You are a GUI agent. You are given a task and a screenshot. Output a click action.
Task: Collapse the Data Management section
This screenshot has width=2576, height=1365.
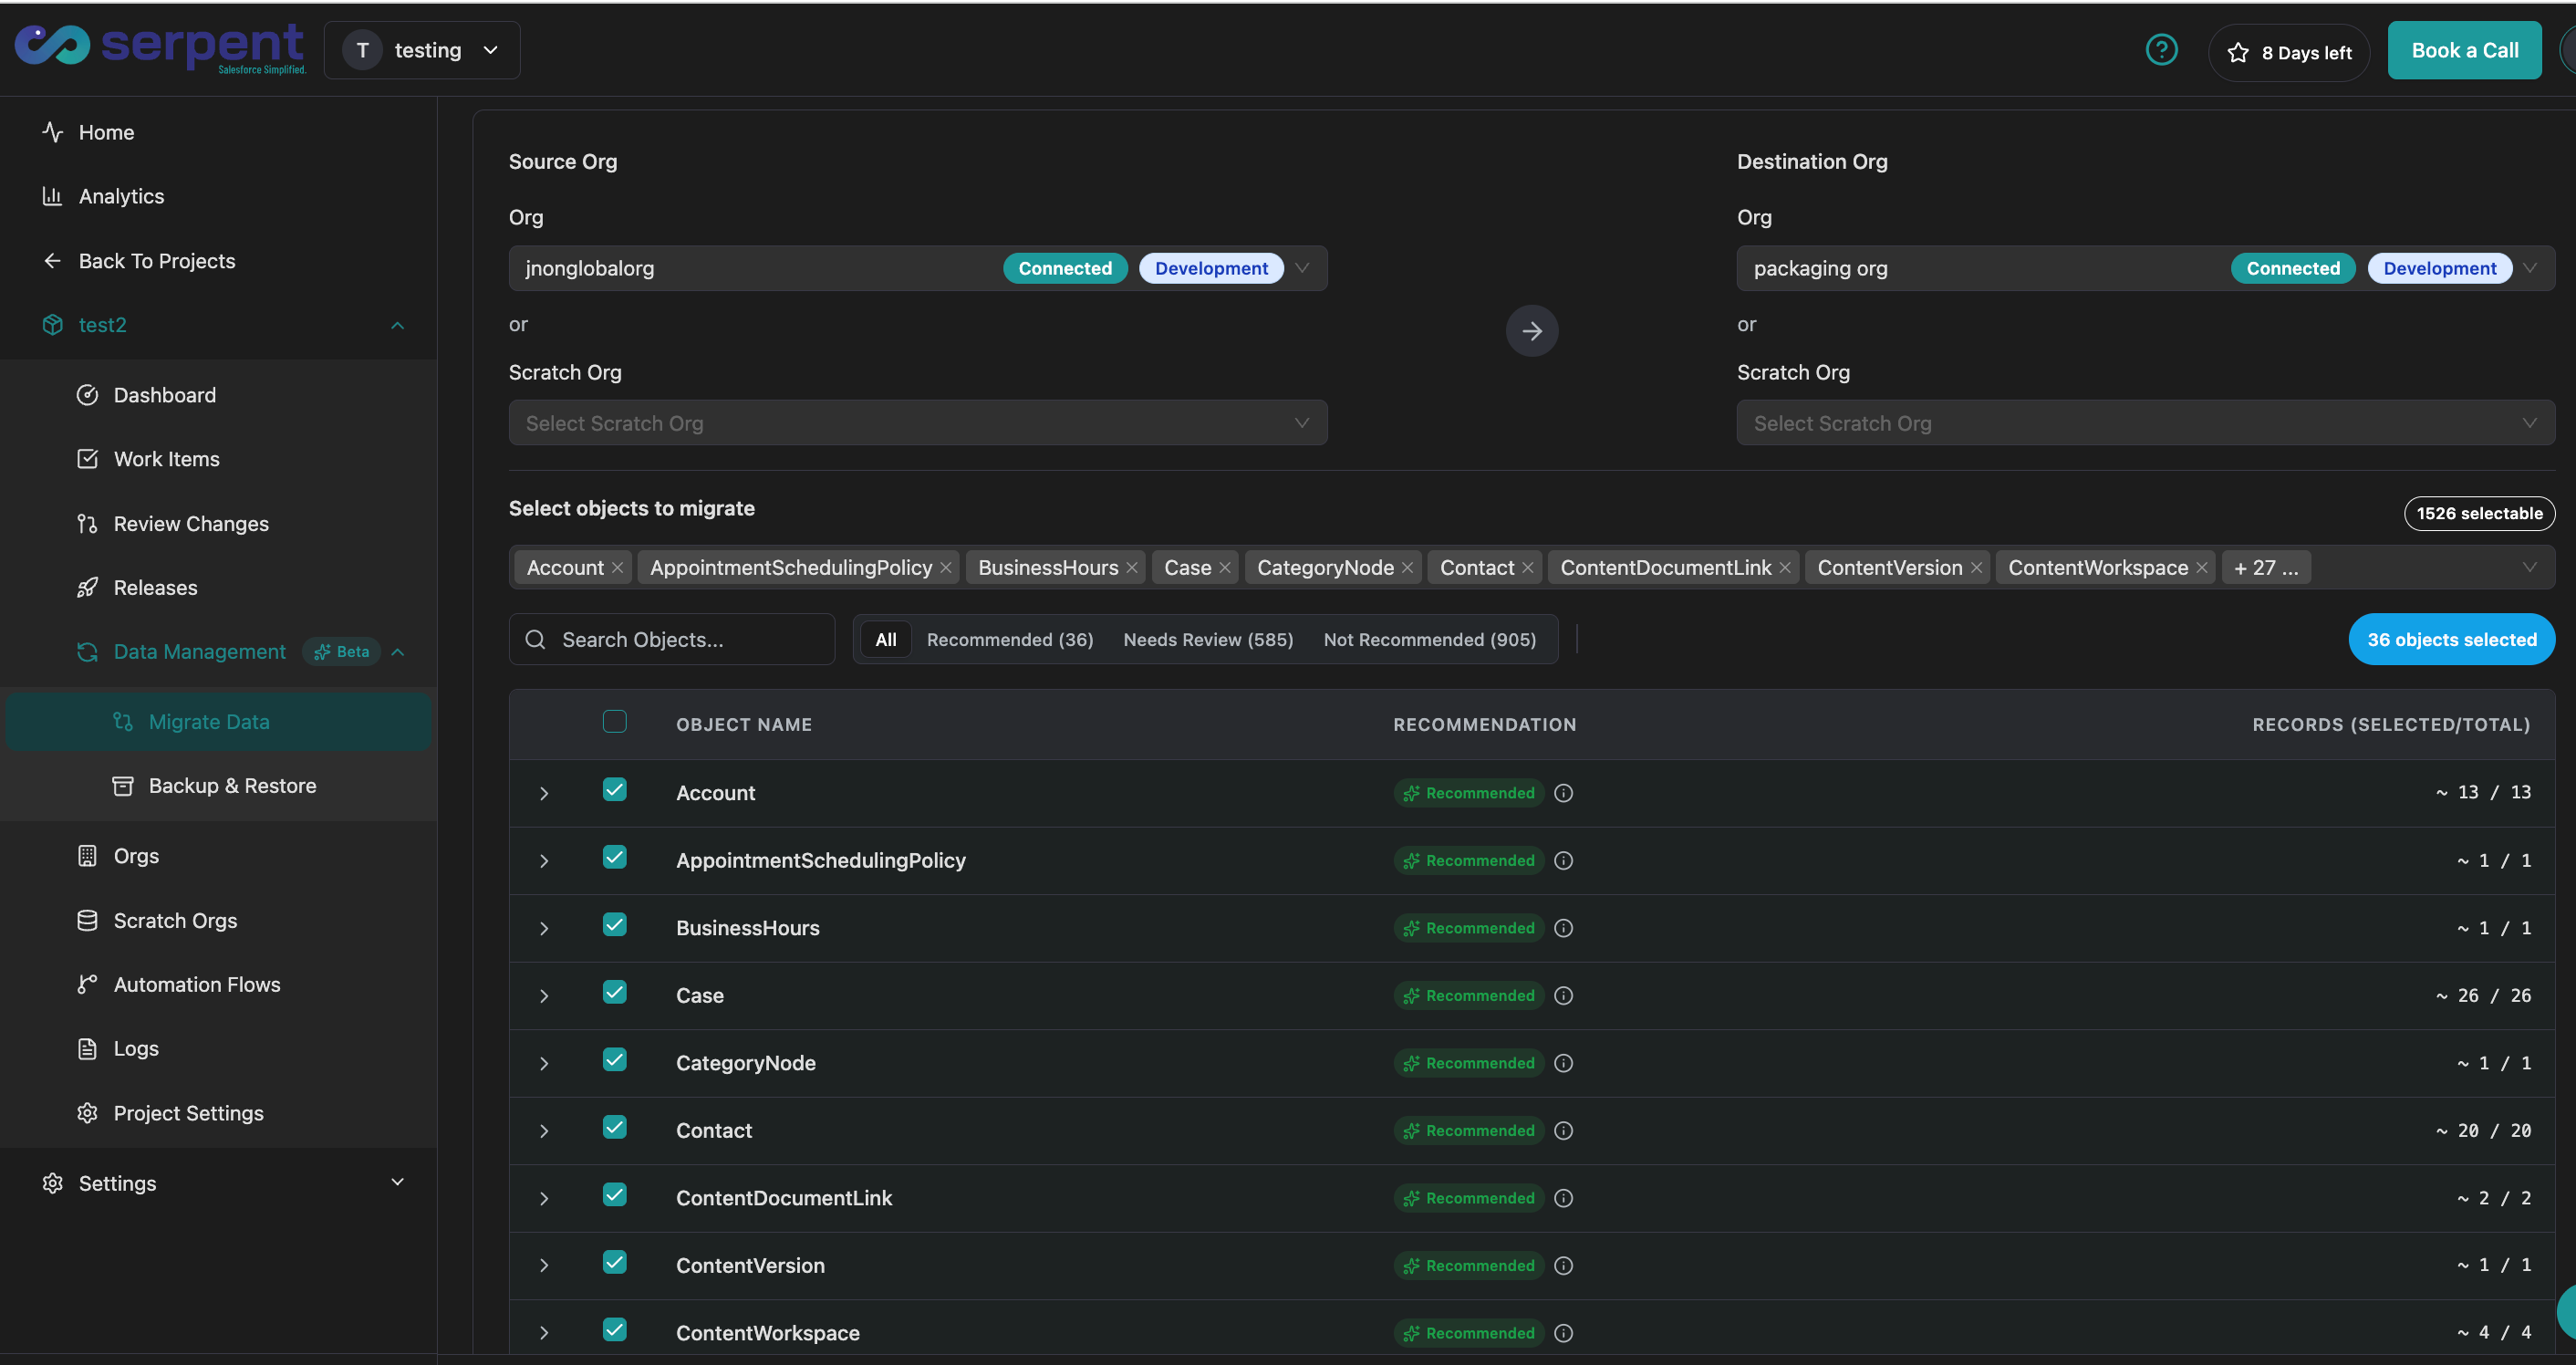[x=398, y=653]
